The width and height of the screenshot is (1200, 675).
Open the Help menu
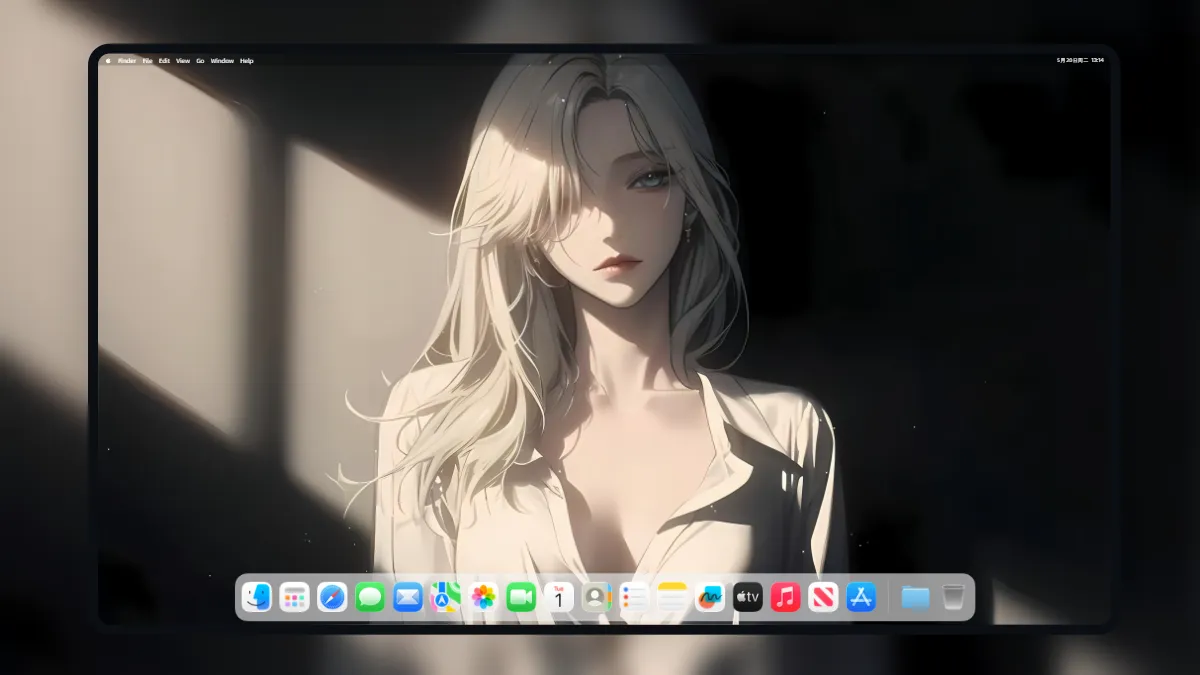click(247, 61)
